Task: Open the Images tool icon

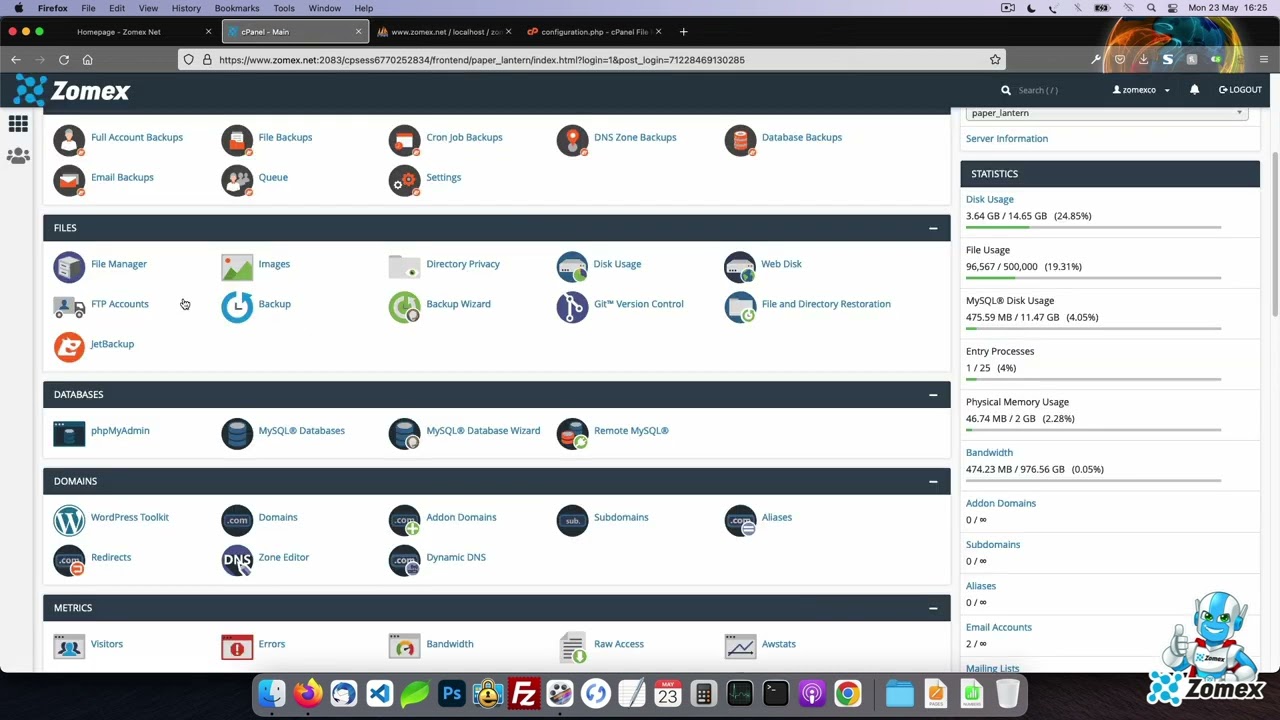Action: [237, 267]
